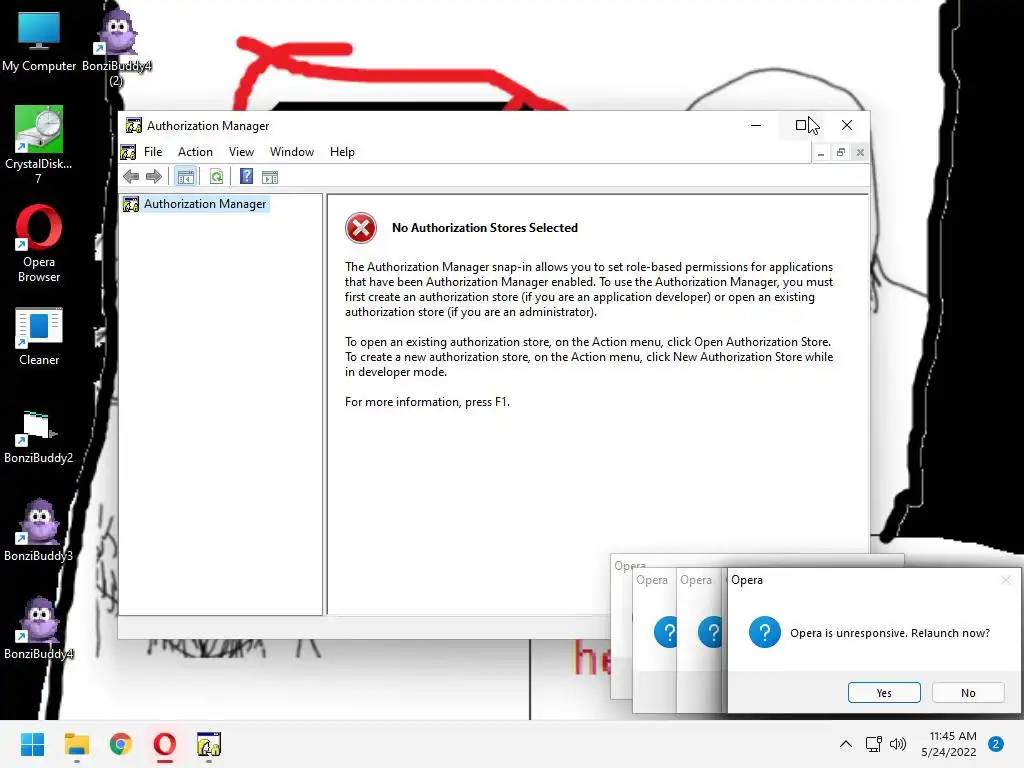
Task: Toggle the Show/Hide Console Tree toolbar icon
Action: [185, 176]
